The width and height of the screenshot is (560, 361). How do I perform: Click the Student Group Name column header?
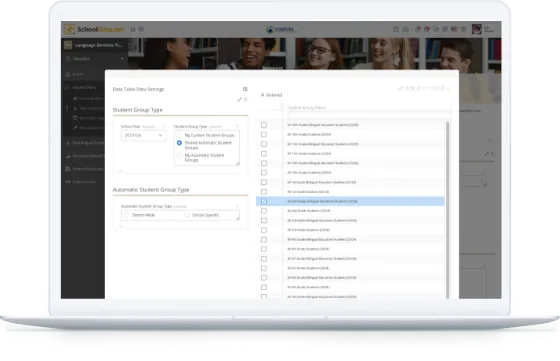click(x=306, y=107)
